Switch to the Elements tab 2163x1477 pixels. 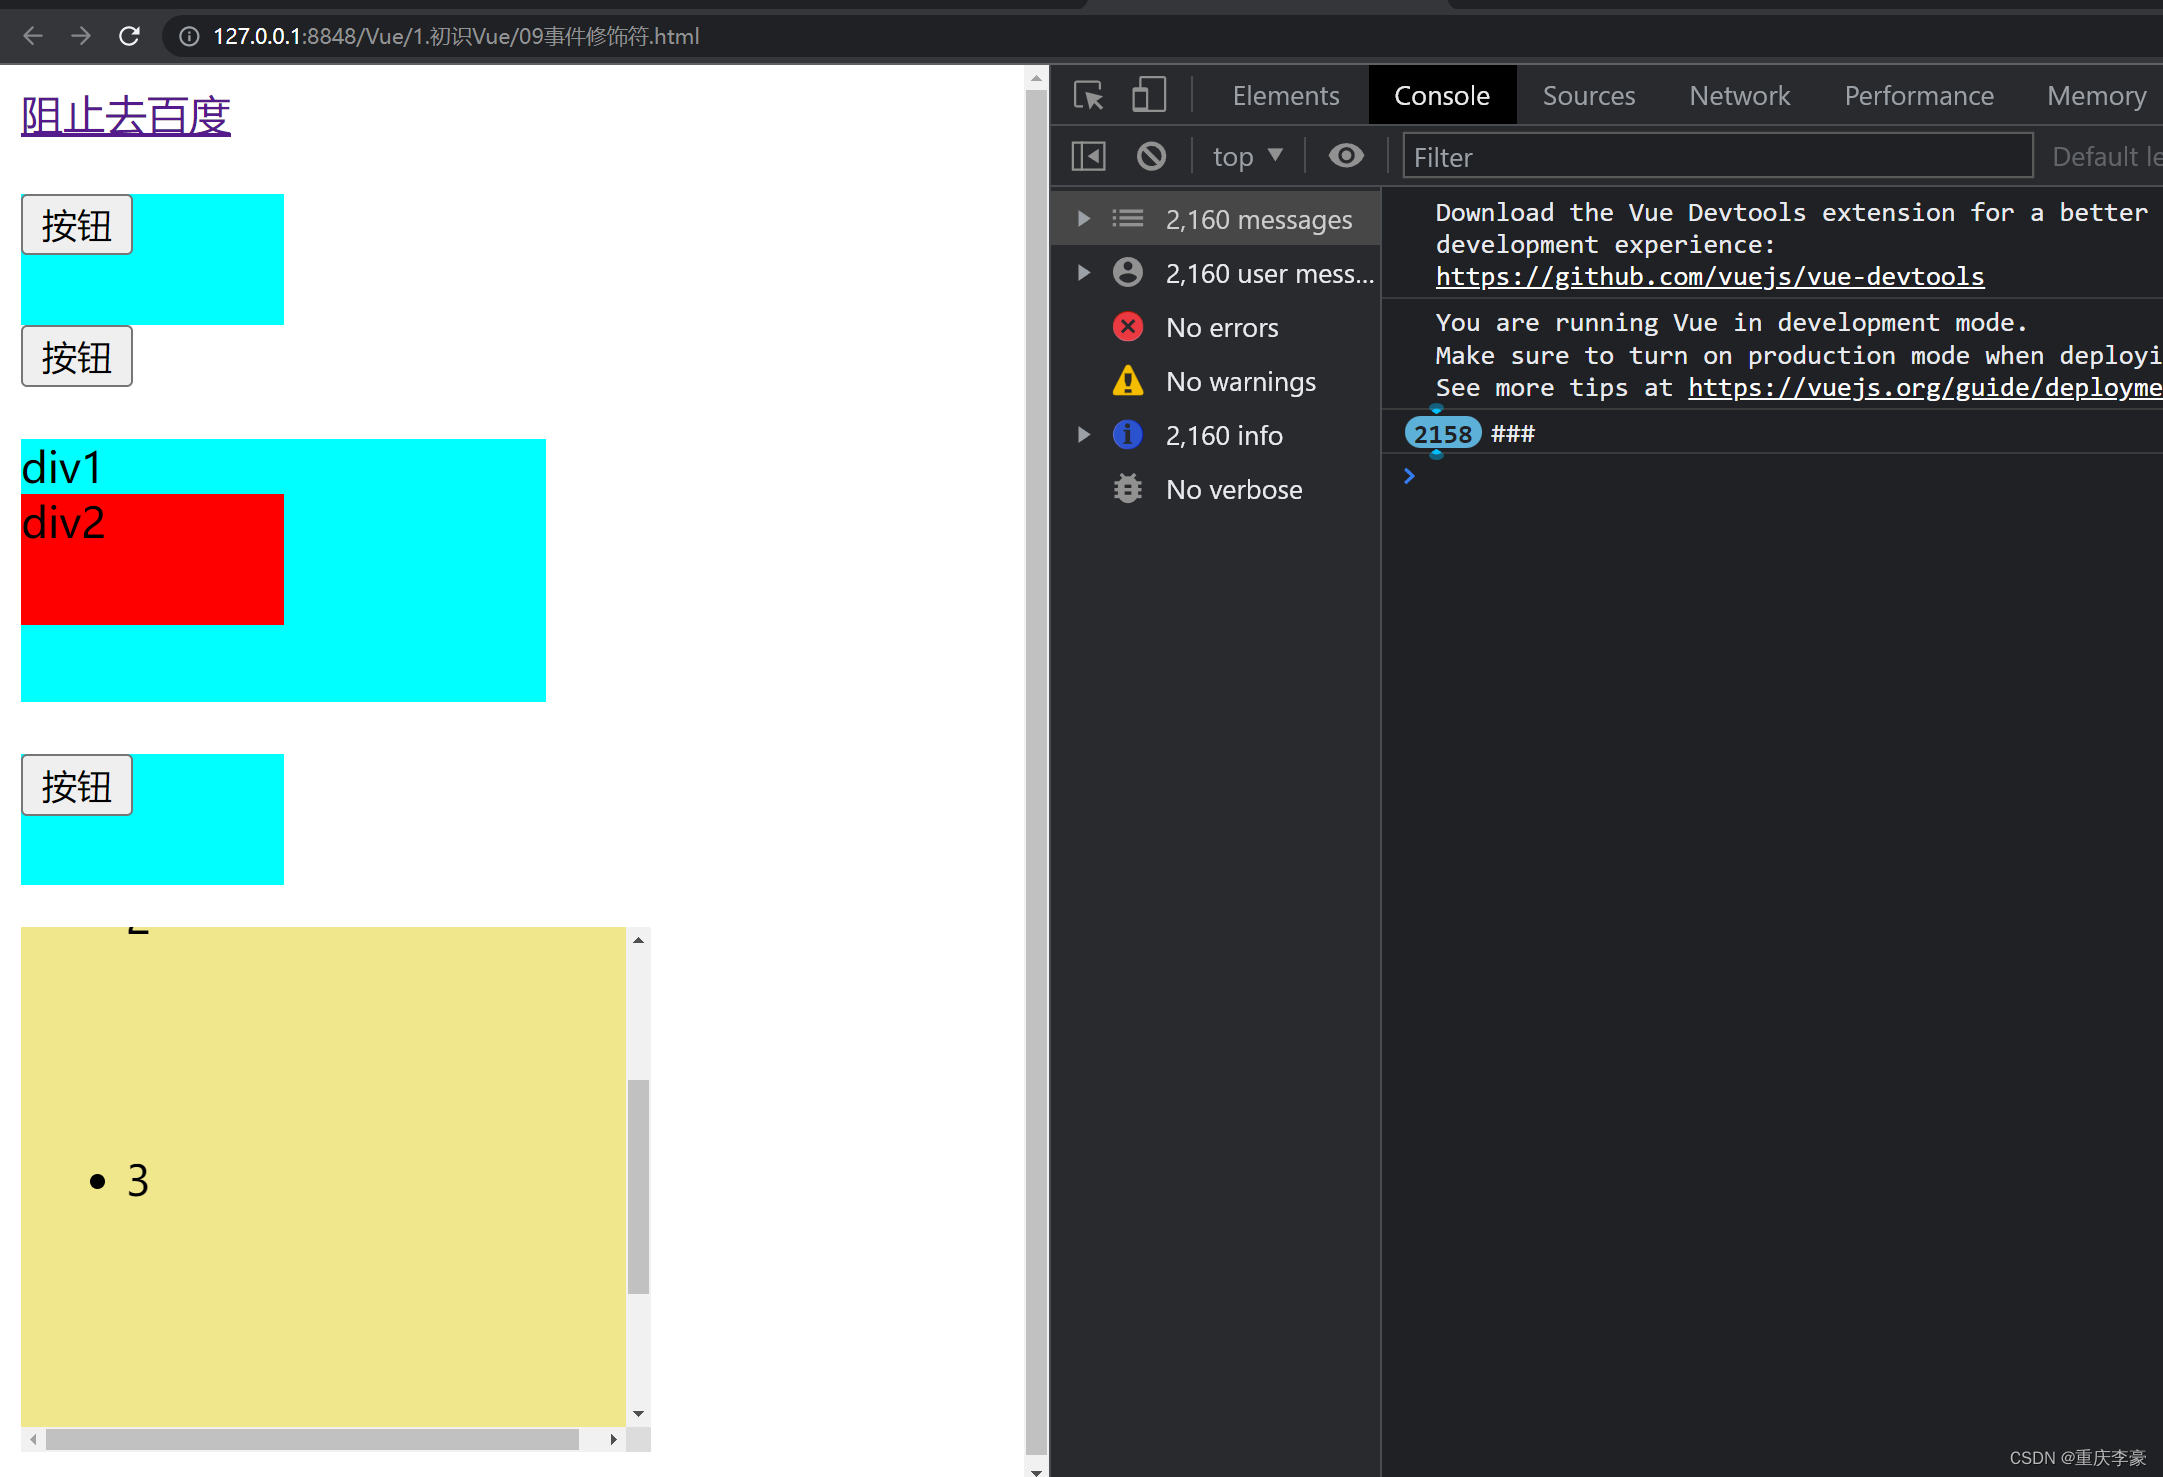1285,96
